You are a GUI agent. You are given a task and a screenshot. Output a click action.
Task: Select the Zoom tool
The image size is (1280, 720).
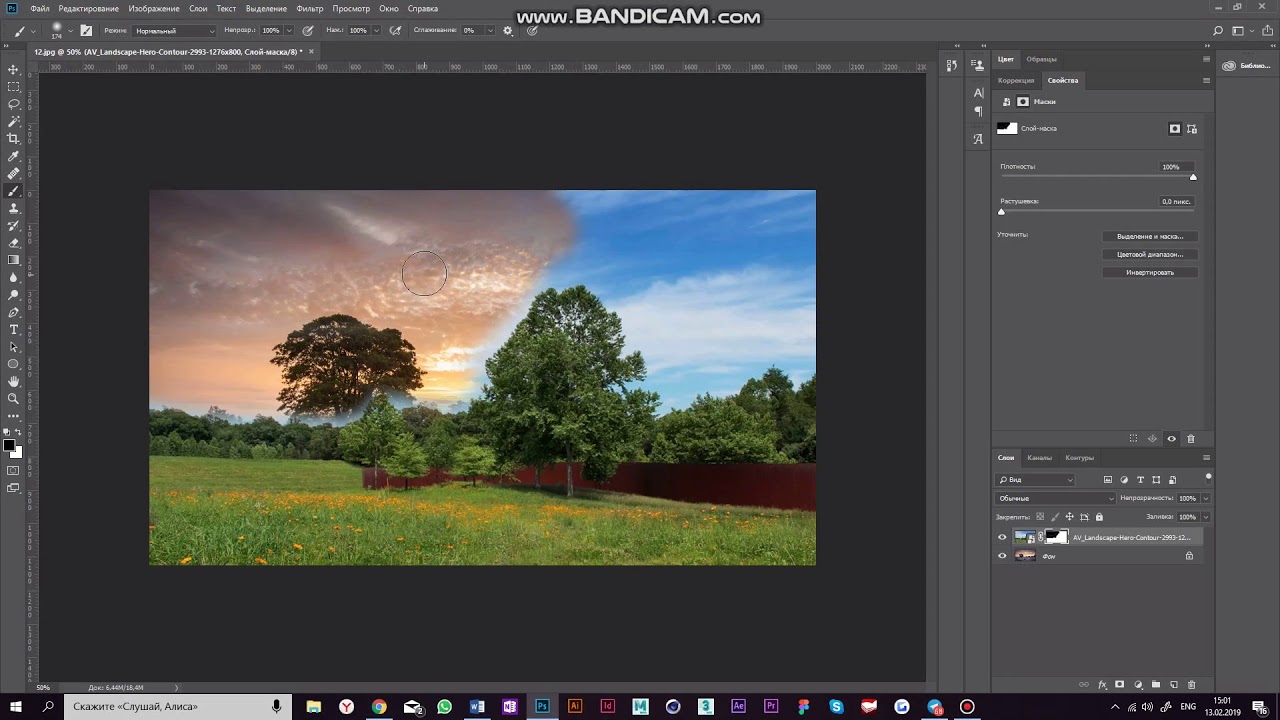(13, 398)
